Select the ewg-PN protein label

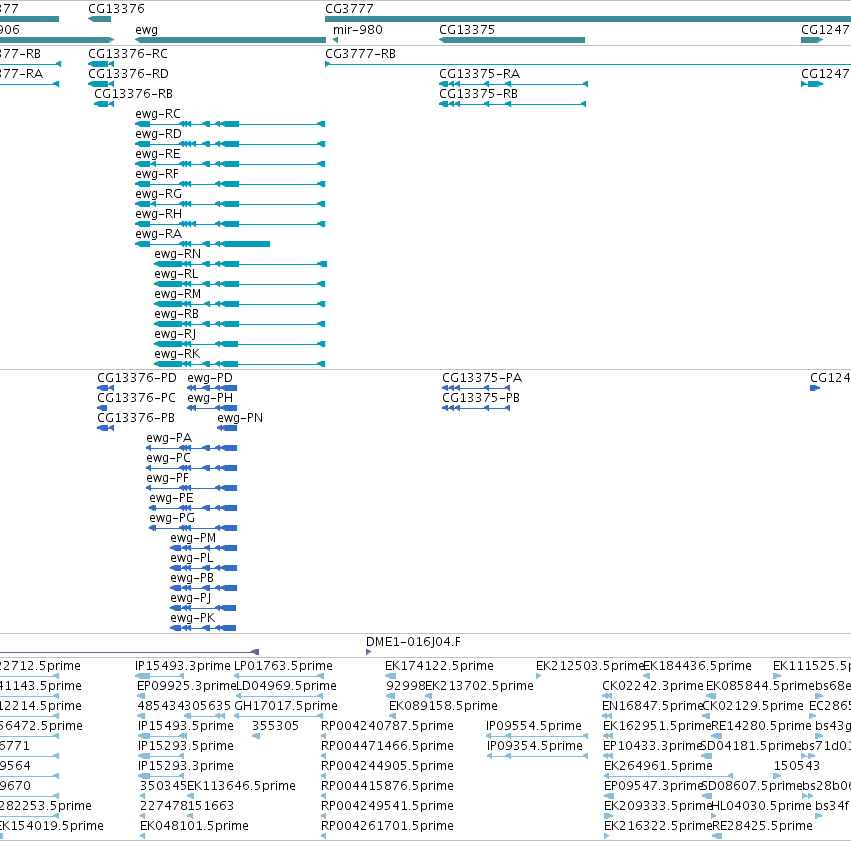[240, 418]
